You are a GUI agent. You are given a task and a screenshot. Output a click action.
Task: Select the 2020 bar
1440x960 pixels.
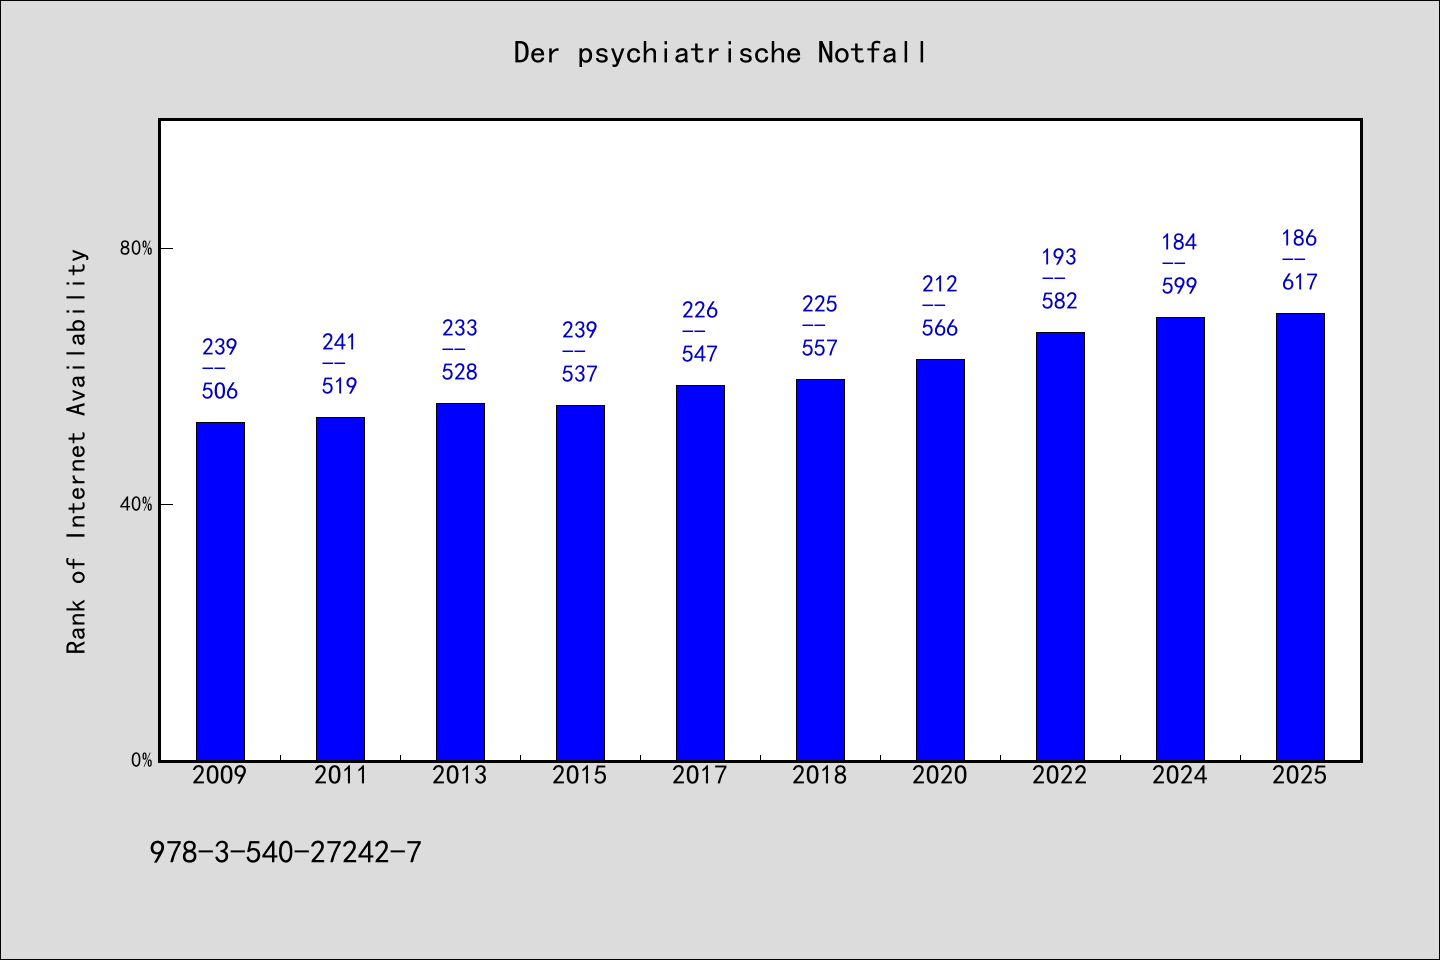940,560
